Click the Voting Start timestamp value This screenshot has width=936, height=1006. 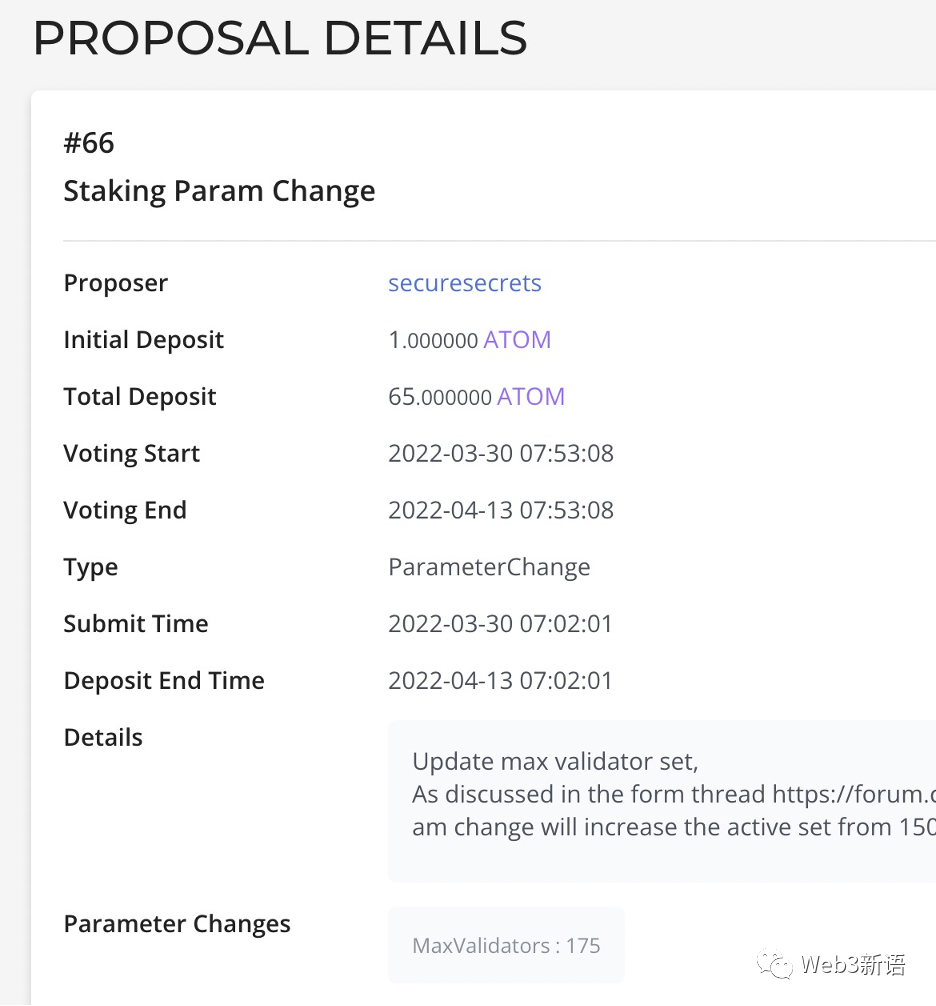[x=500, y=453]
